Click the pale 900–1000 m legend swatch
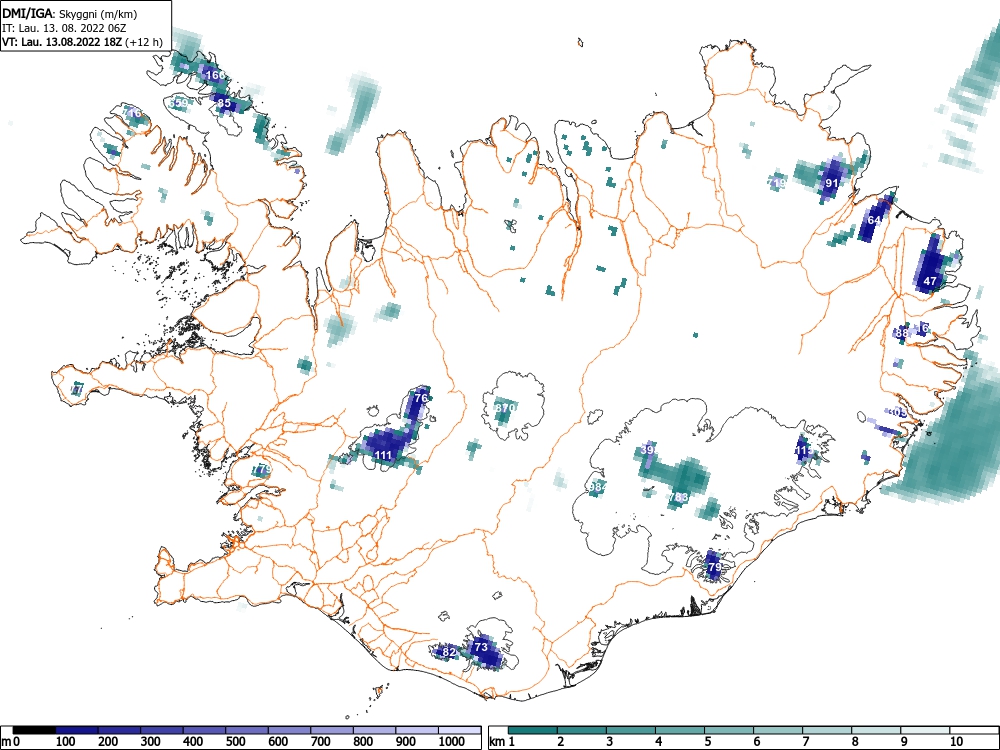This screenshot has height=750, width=1000. 417,730
